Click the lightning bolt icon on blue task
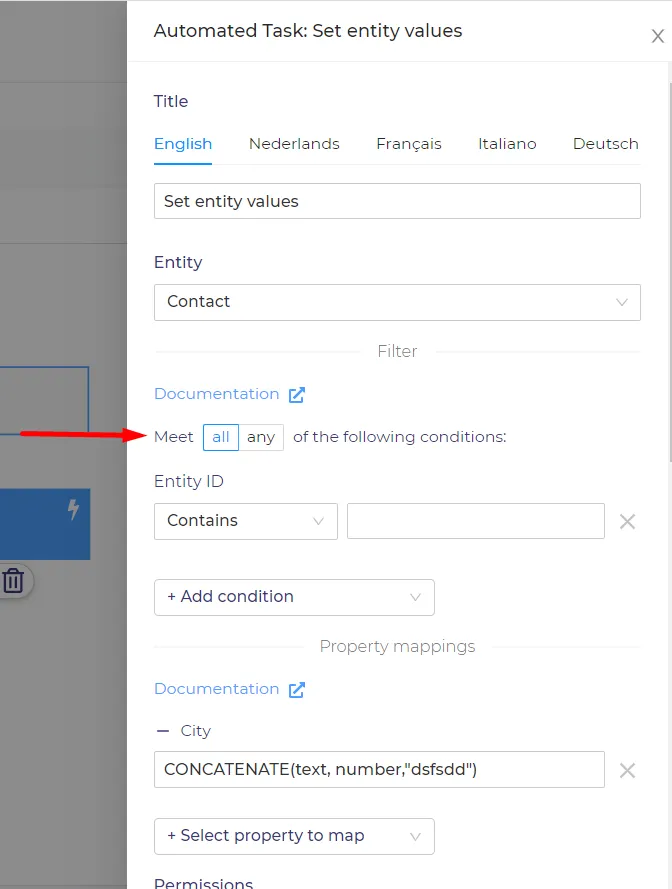Screen dimensions: 672x889 [73, 509]
